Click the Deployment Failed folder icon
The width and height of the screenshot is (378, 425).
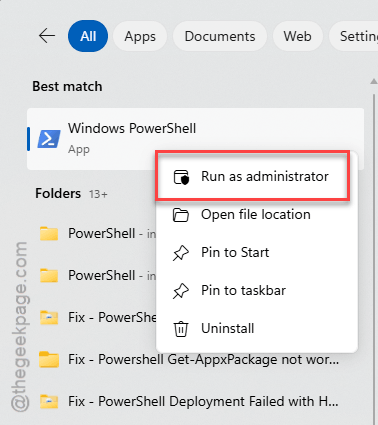coord(49,402)
